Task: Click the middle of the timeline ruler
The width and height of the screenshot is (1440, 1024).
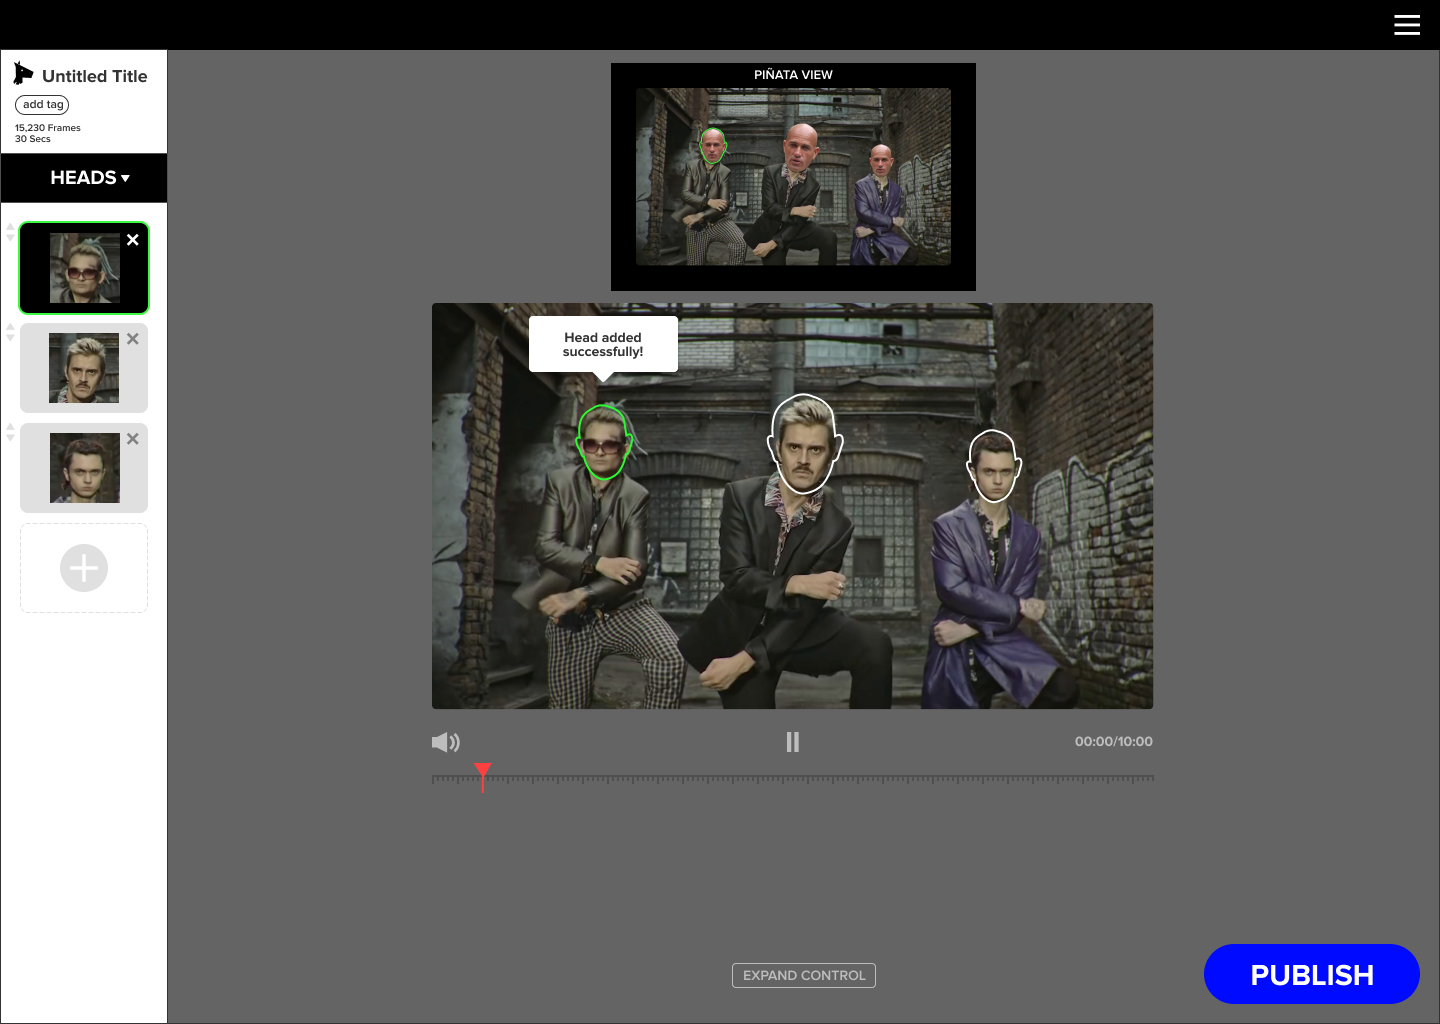Action: coord(793,778)
